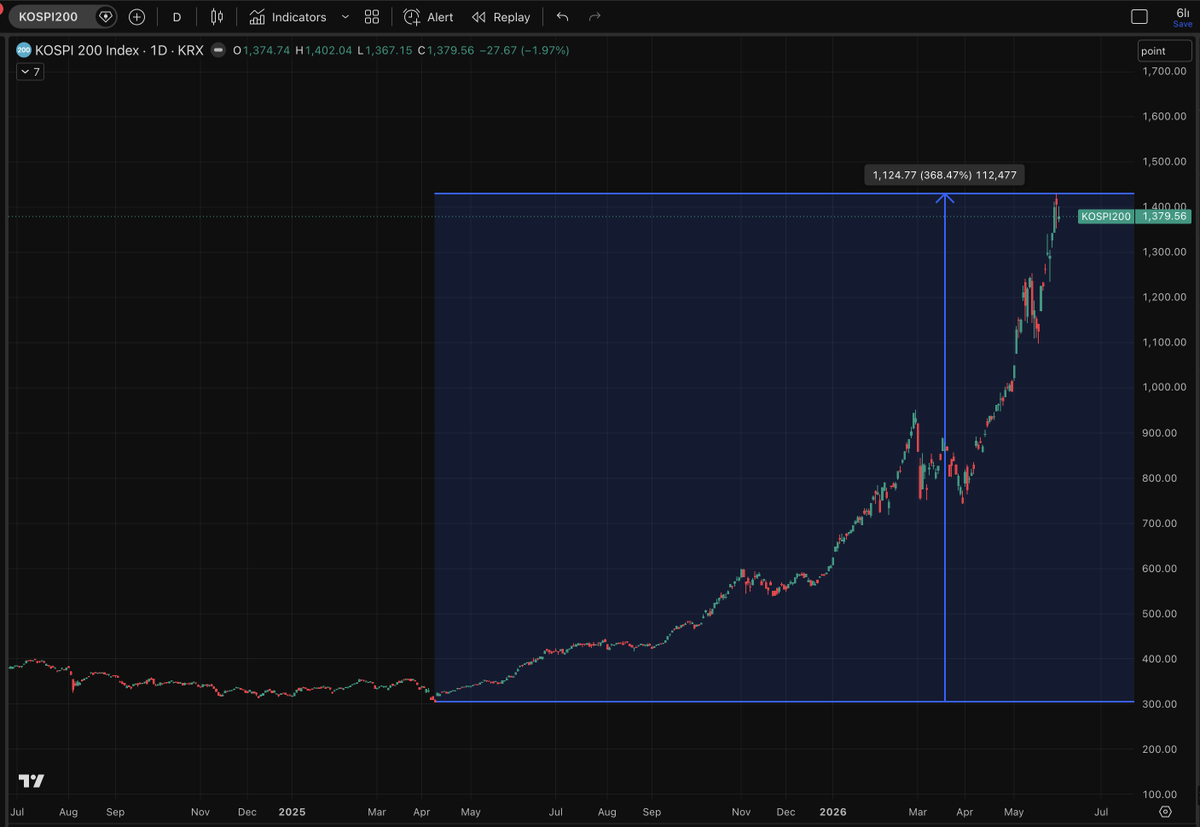Add a compare symbol with the plus icon
The width and height of the screenshot is (1200, 827).
click(137, 17)
